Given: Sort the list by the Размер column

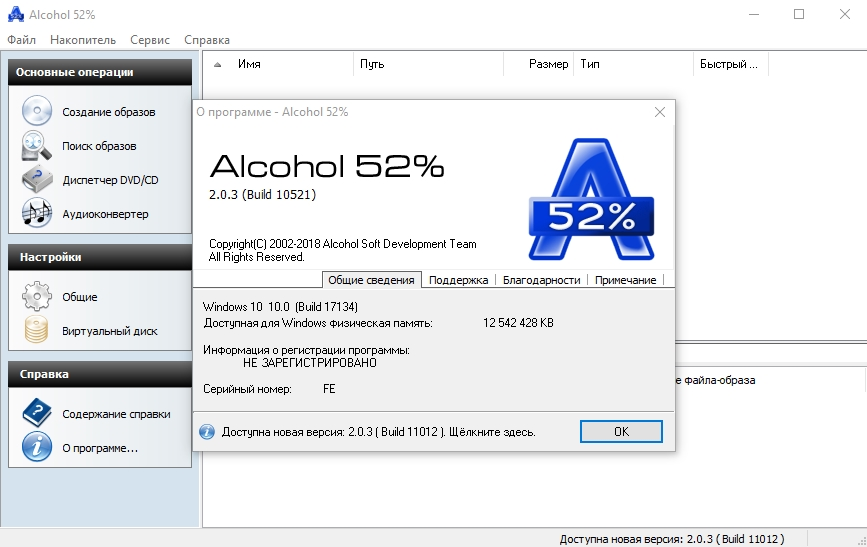Looking at the screenshot, I should (539, 64).
